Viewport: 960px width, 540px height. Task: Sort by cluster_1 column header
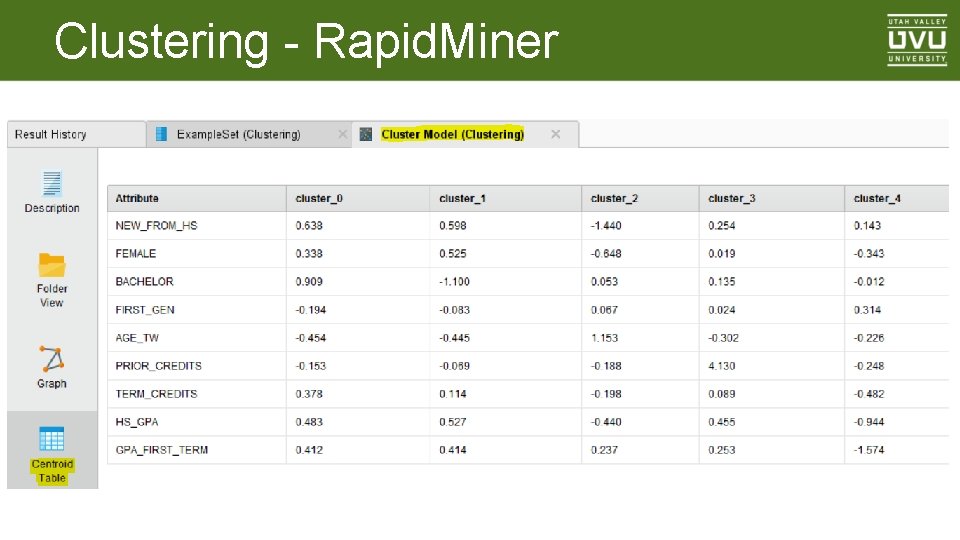(x=505, y=198)
